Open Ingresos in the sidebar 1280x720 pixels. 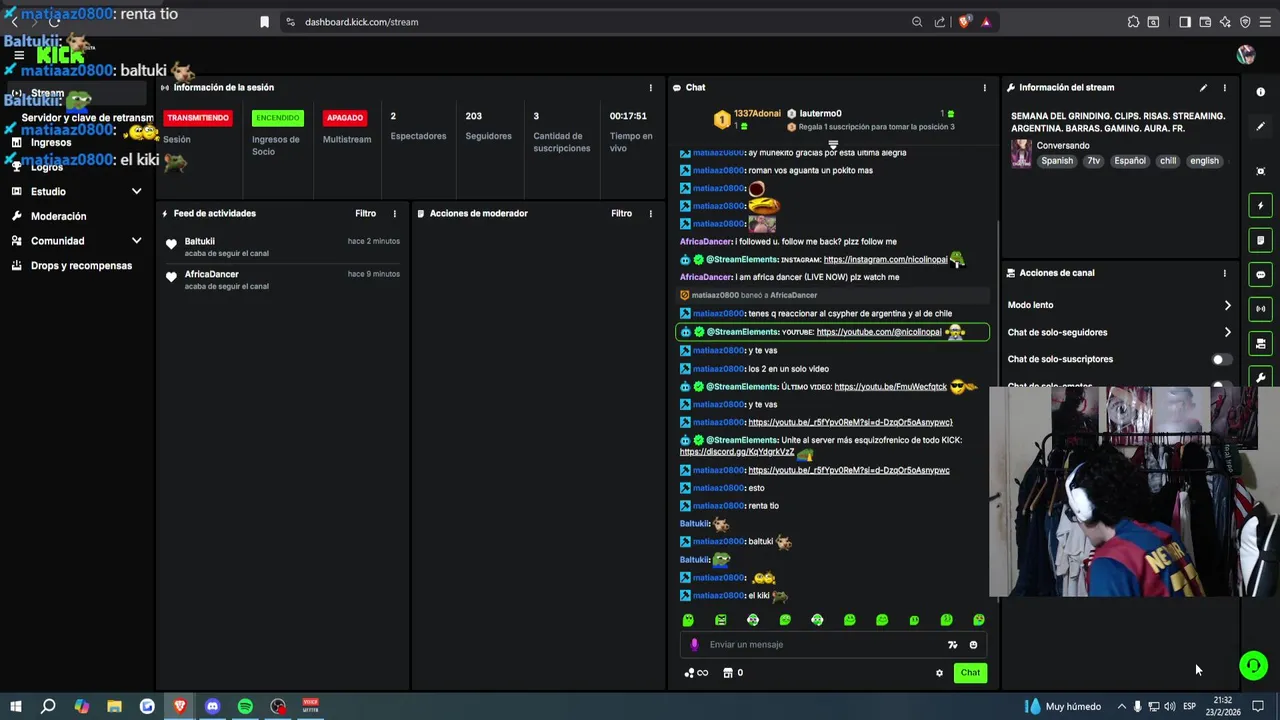click(51, 142)
